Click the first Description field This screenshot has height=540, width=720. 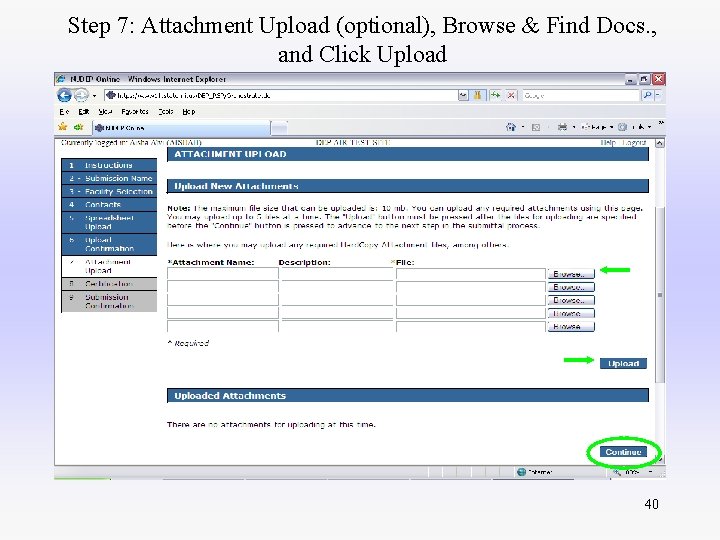point(337,274)
